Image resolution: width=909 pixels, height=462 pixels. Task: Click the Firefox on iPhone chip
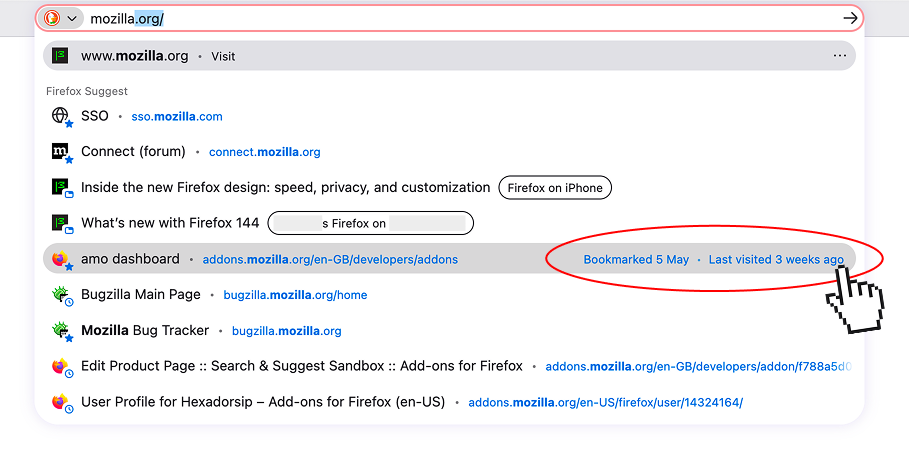555,188
